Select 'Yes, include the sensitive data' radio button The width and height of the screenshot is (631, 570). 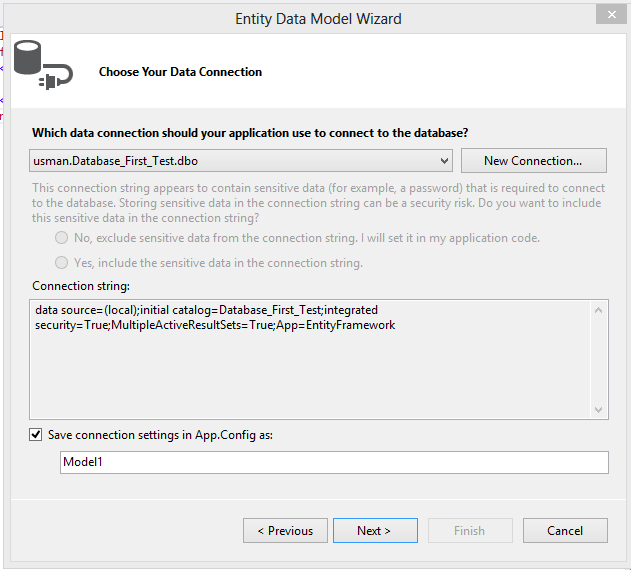pyautogui.click(x=61, y=263)
